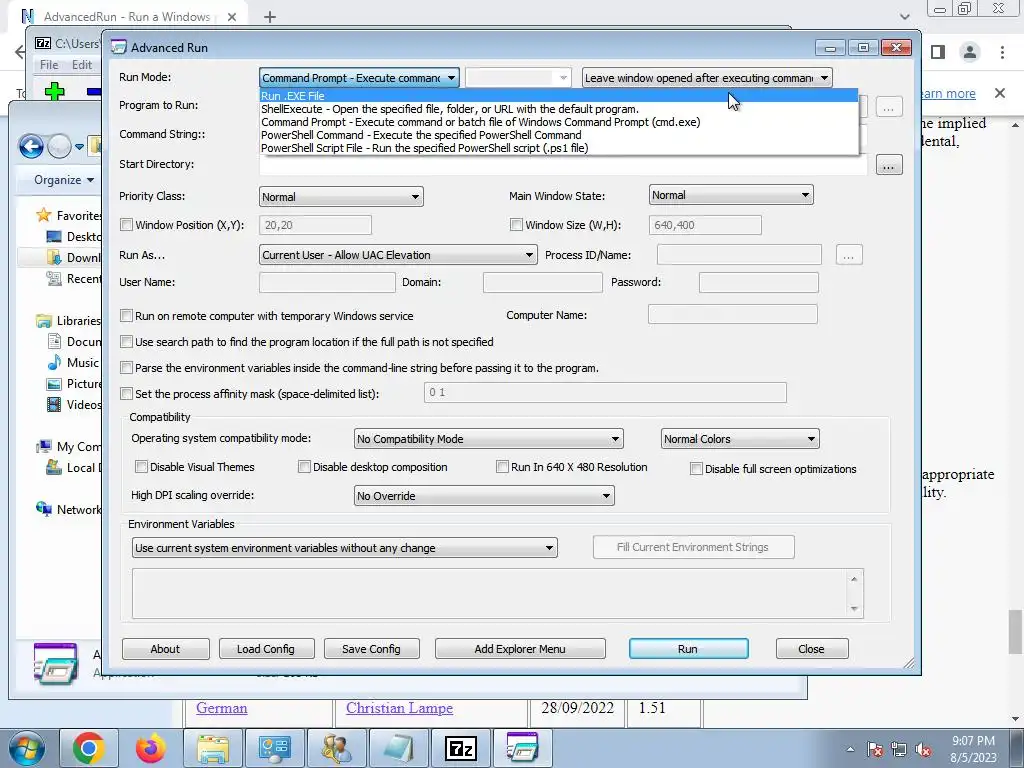Image resolution: width=1024 pixels, height=768 pixels.
Task: Open Windows Start button
Action: click(27, 748)
